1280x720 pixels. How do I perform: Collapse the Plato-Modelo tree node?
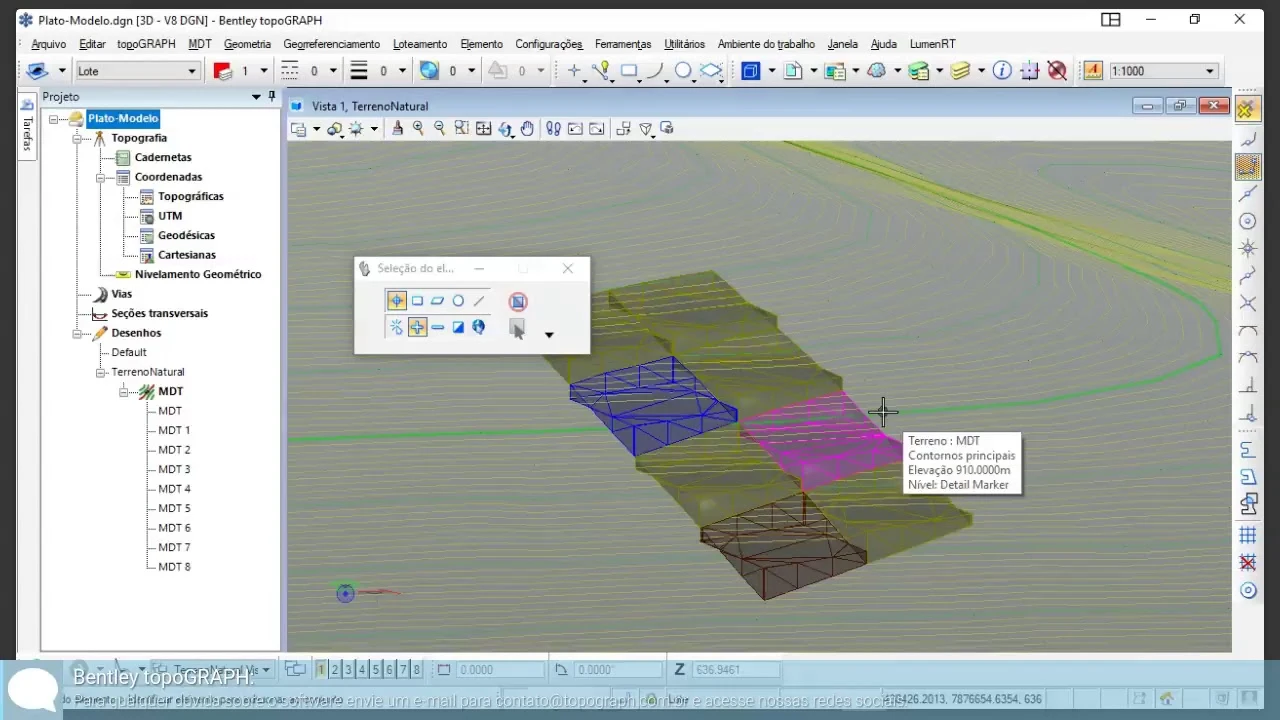[x=54, y=119]
